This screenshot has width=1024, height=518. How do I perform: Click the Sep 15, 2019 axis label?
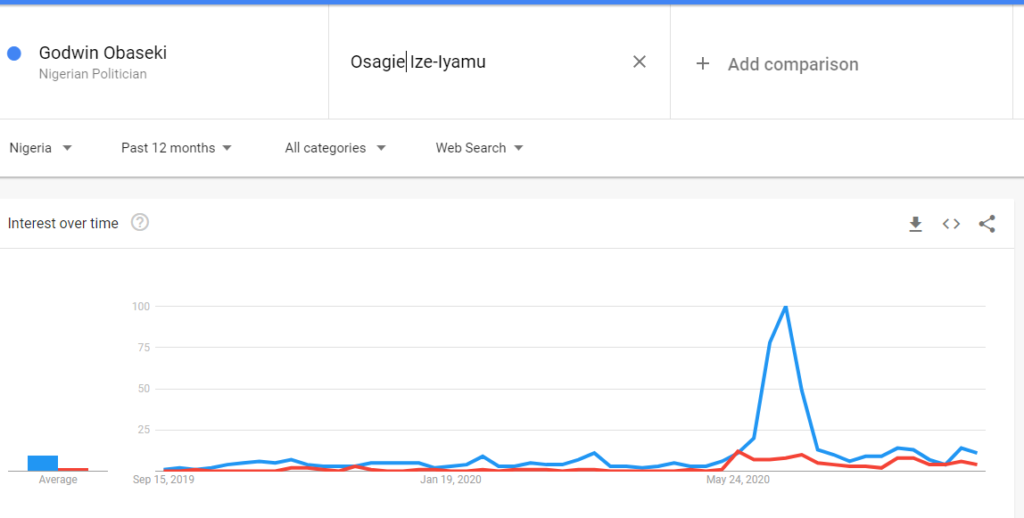tap(163, 479)
